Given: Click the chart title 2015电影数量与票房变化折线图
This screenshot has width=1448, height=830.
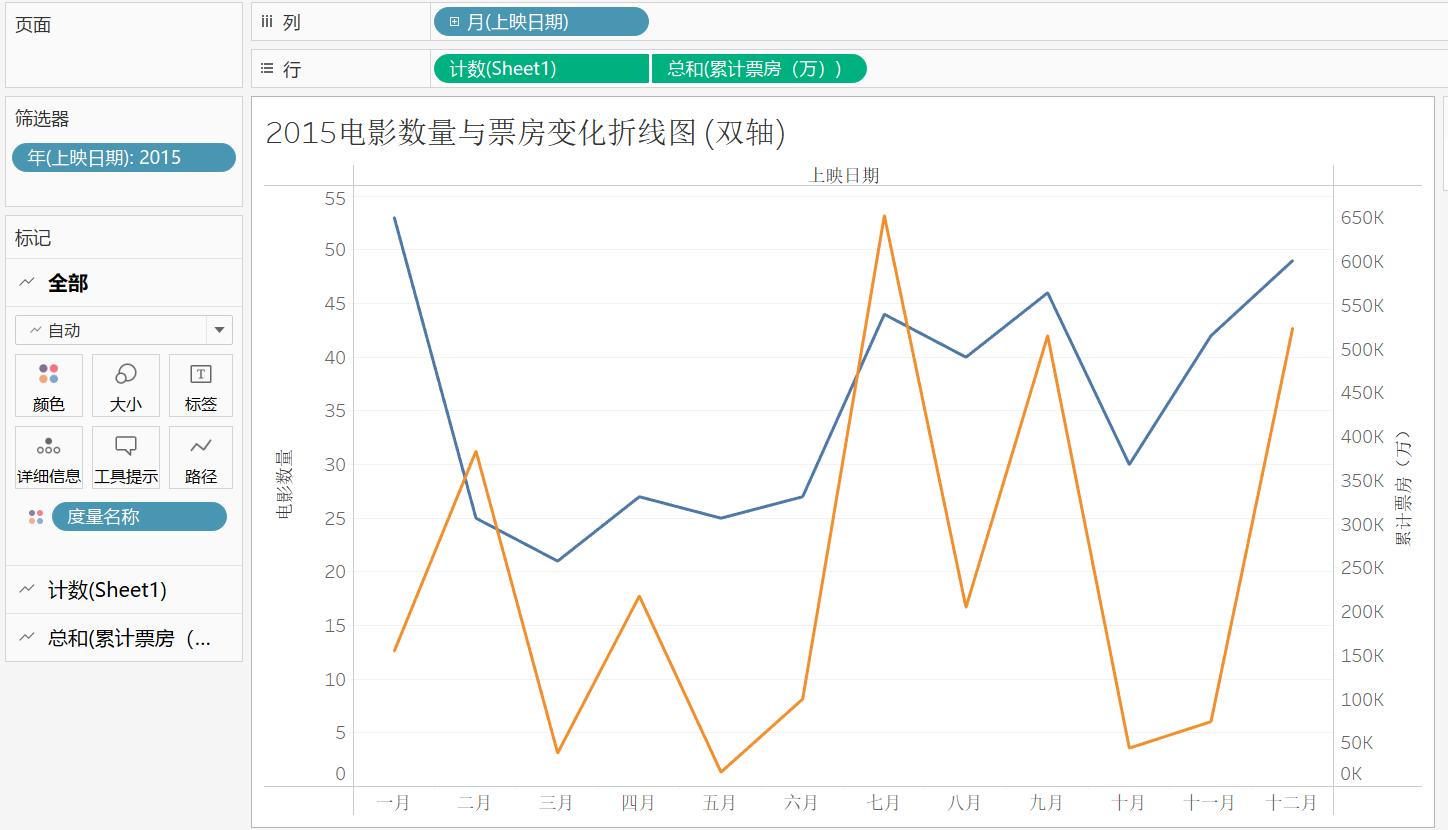Looking at the screenshot, I should 525,132.
